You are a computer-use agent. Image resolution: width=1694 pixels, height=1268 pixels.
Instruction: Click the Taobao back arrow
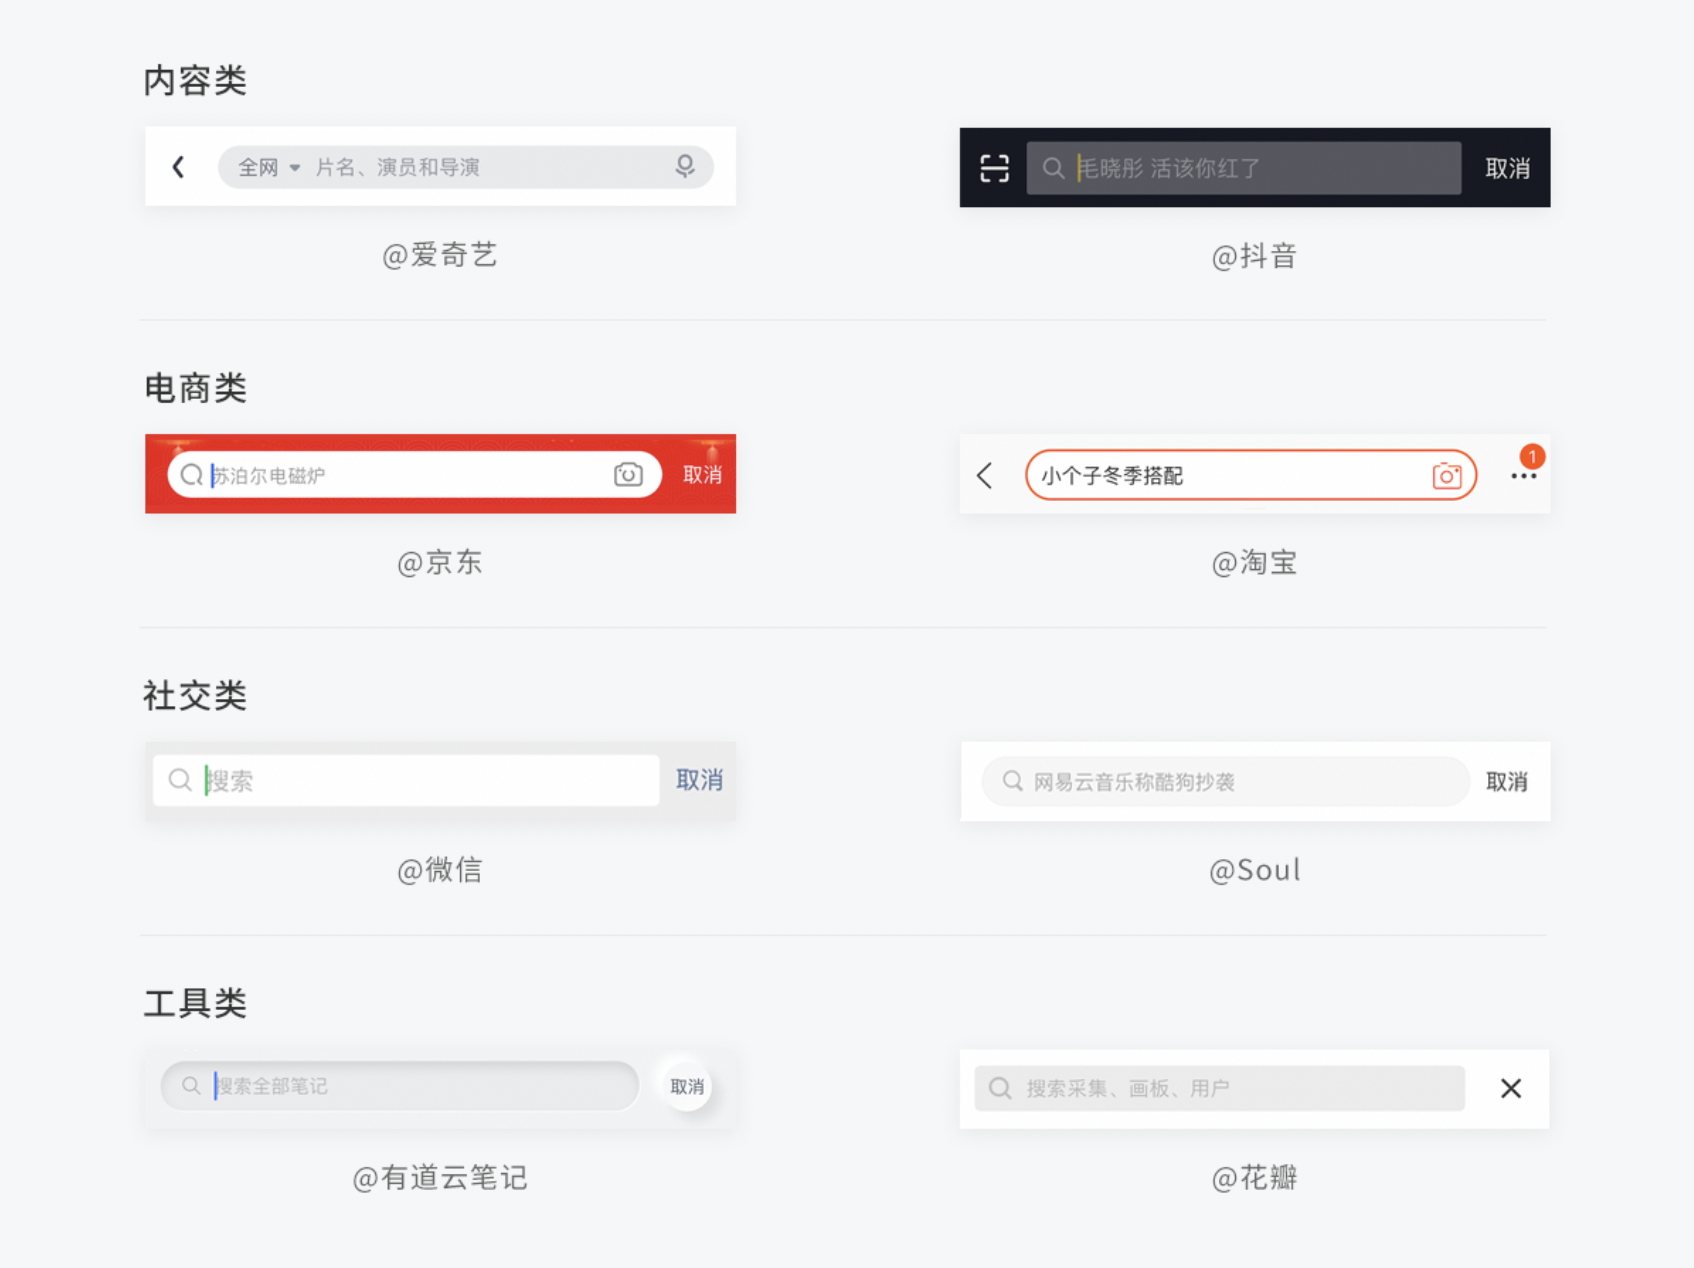click(x=985, y=476)
